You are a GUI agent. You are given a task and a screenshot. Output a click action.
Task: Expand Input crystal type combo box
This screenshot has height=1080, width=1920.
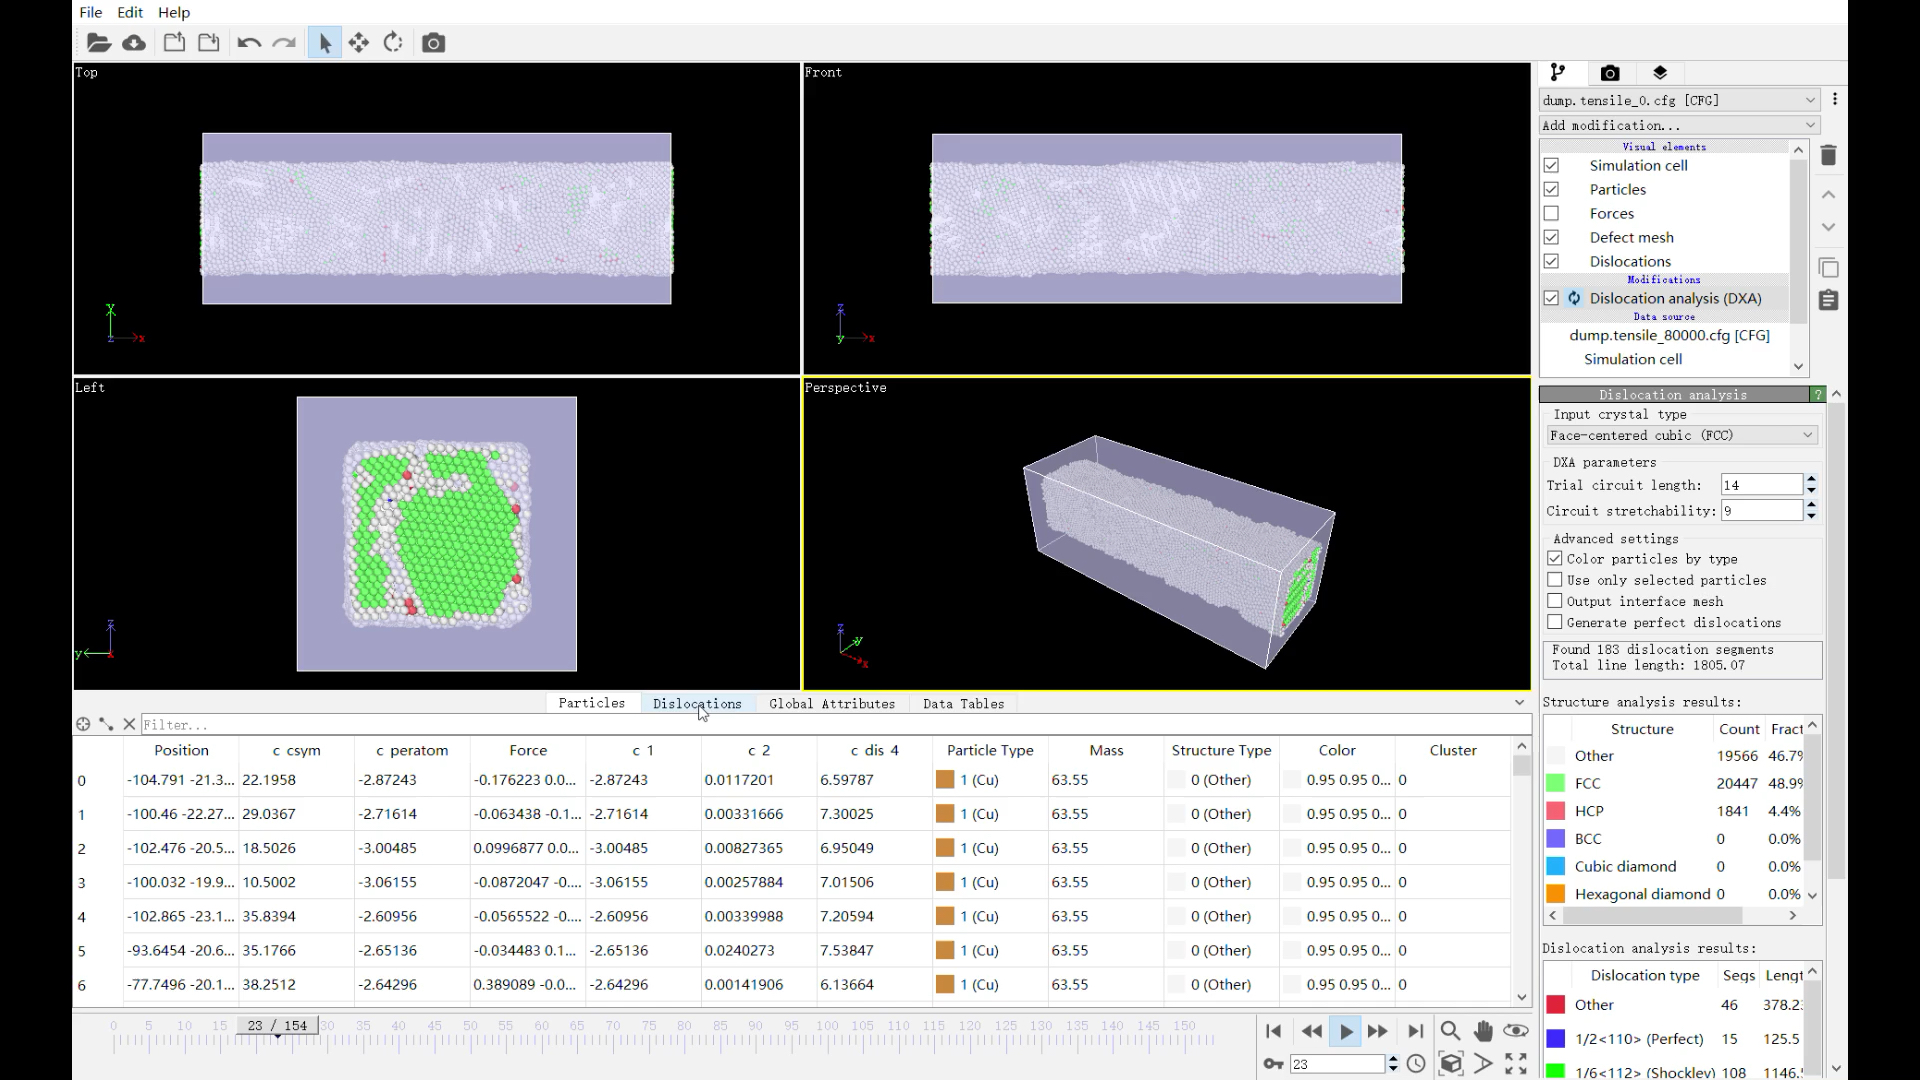click(1681, 435)
